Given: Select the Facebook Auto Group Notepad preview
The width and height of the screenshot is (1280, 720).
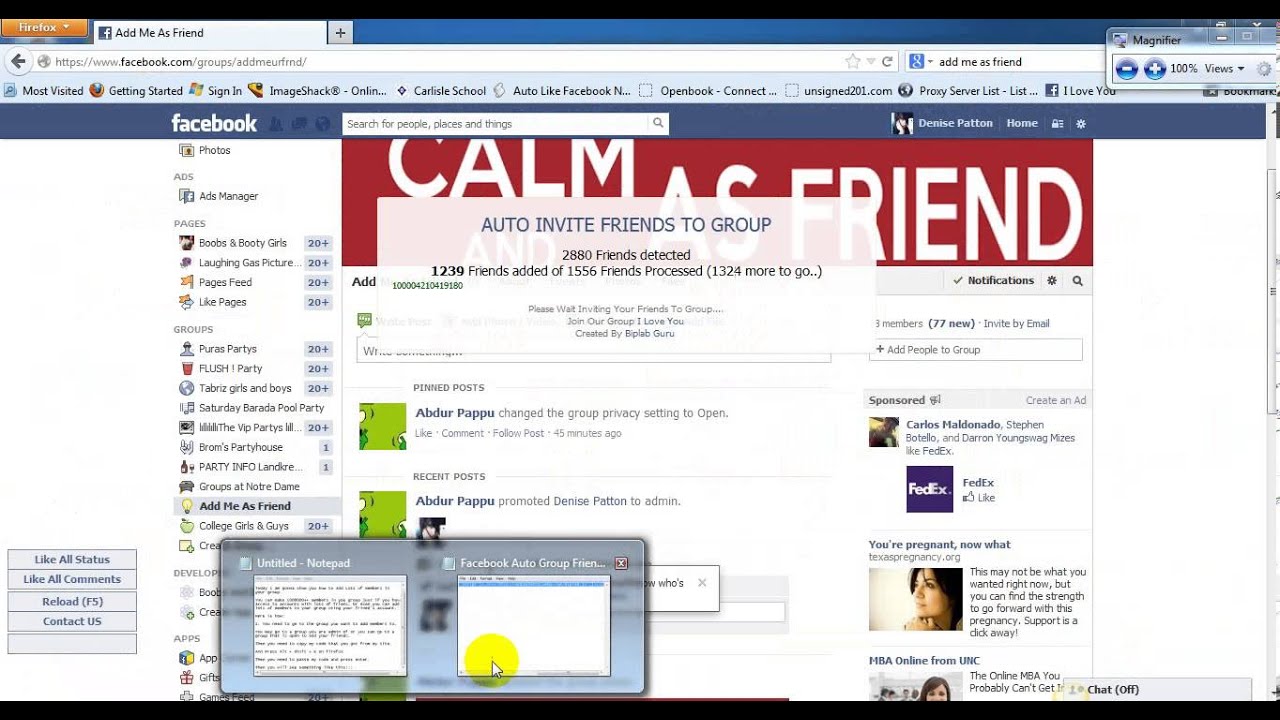Looking at the screenshot, I should tap(534, 625).
